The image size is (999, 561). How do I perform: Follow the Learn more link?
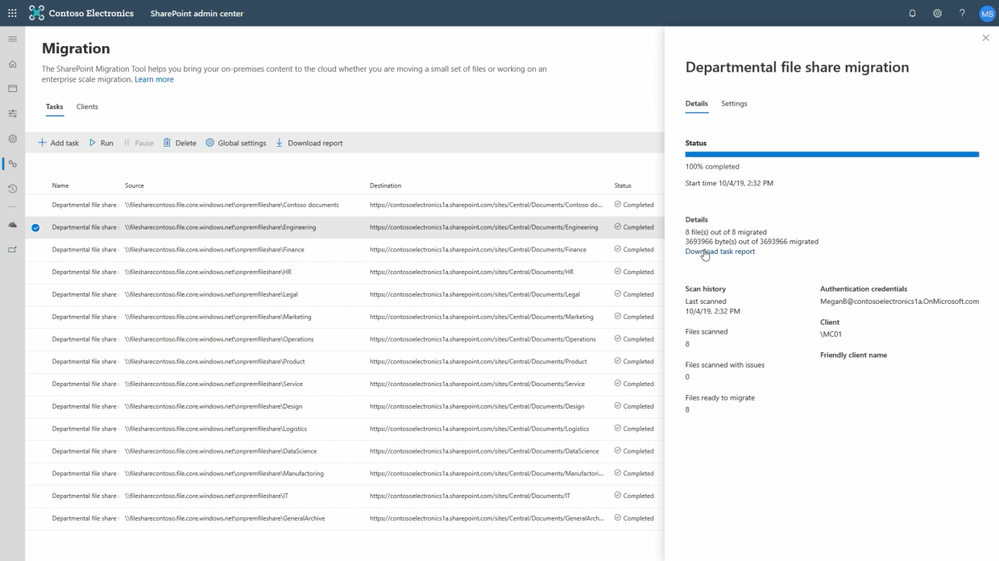pos(154,79)
